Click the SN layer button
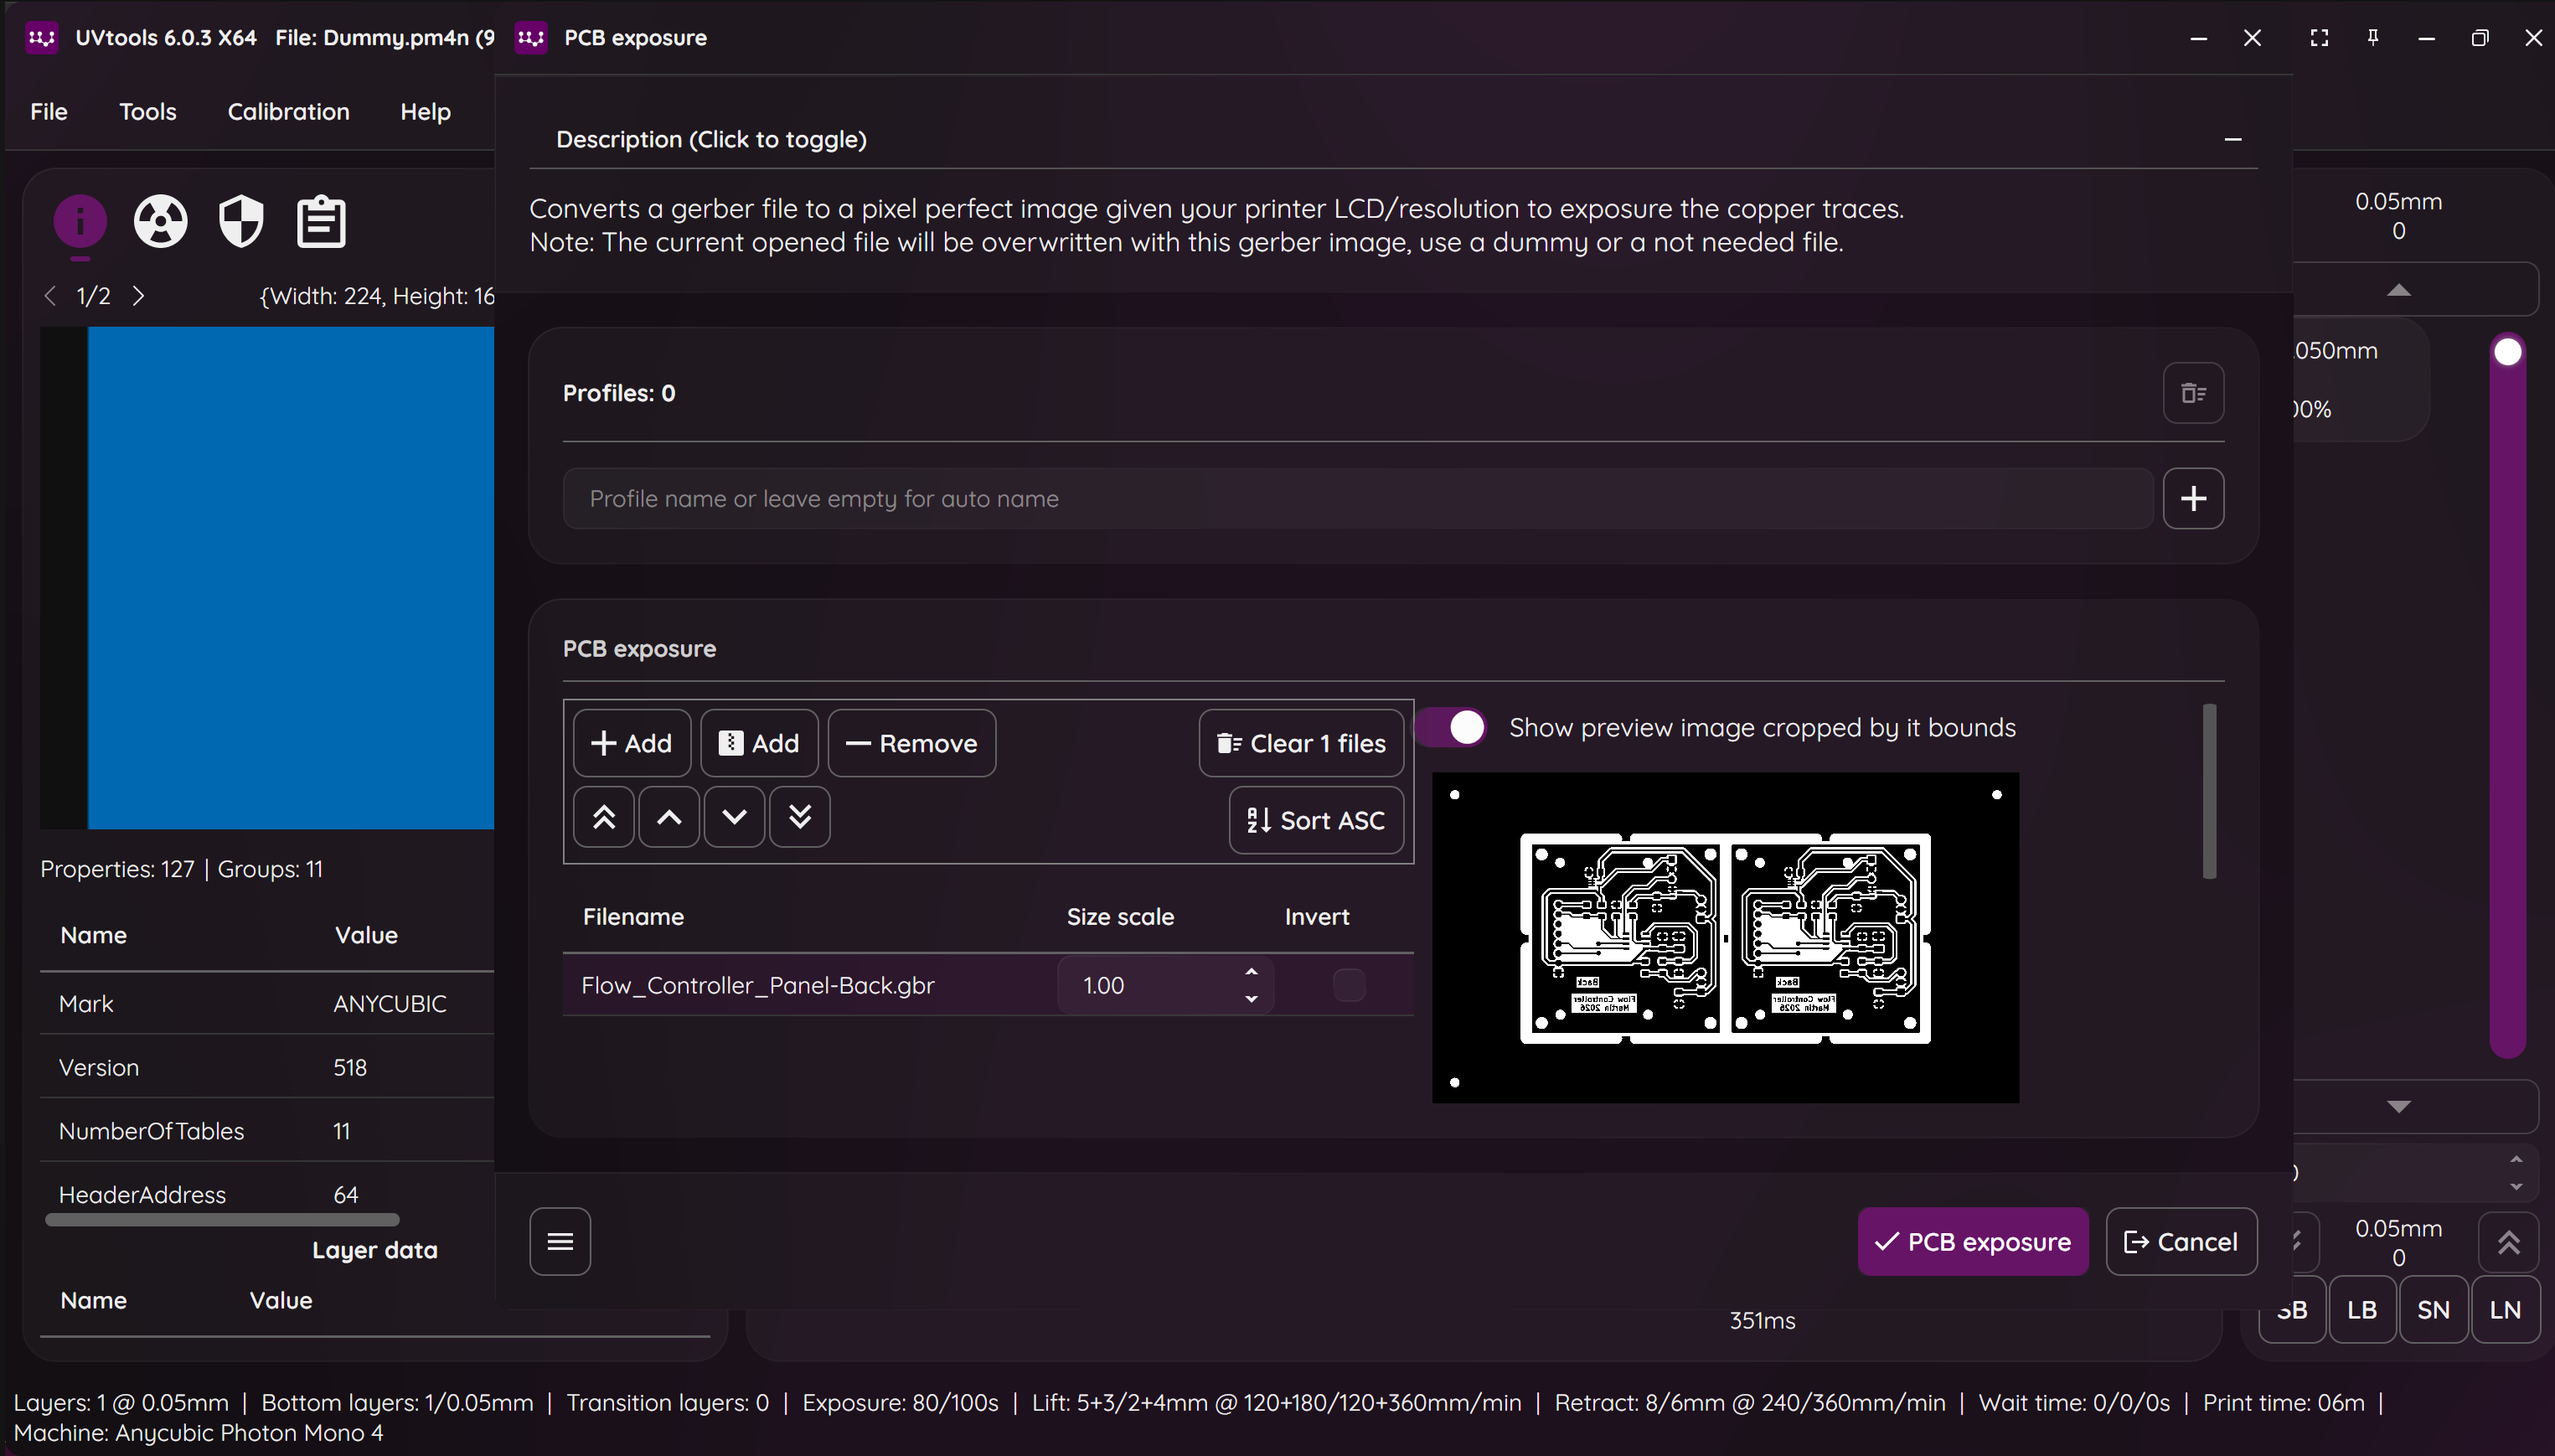This screenshot has height=1456, width=2555. [x=2433, y=1310]
